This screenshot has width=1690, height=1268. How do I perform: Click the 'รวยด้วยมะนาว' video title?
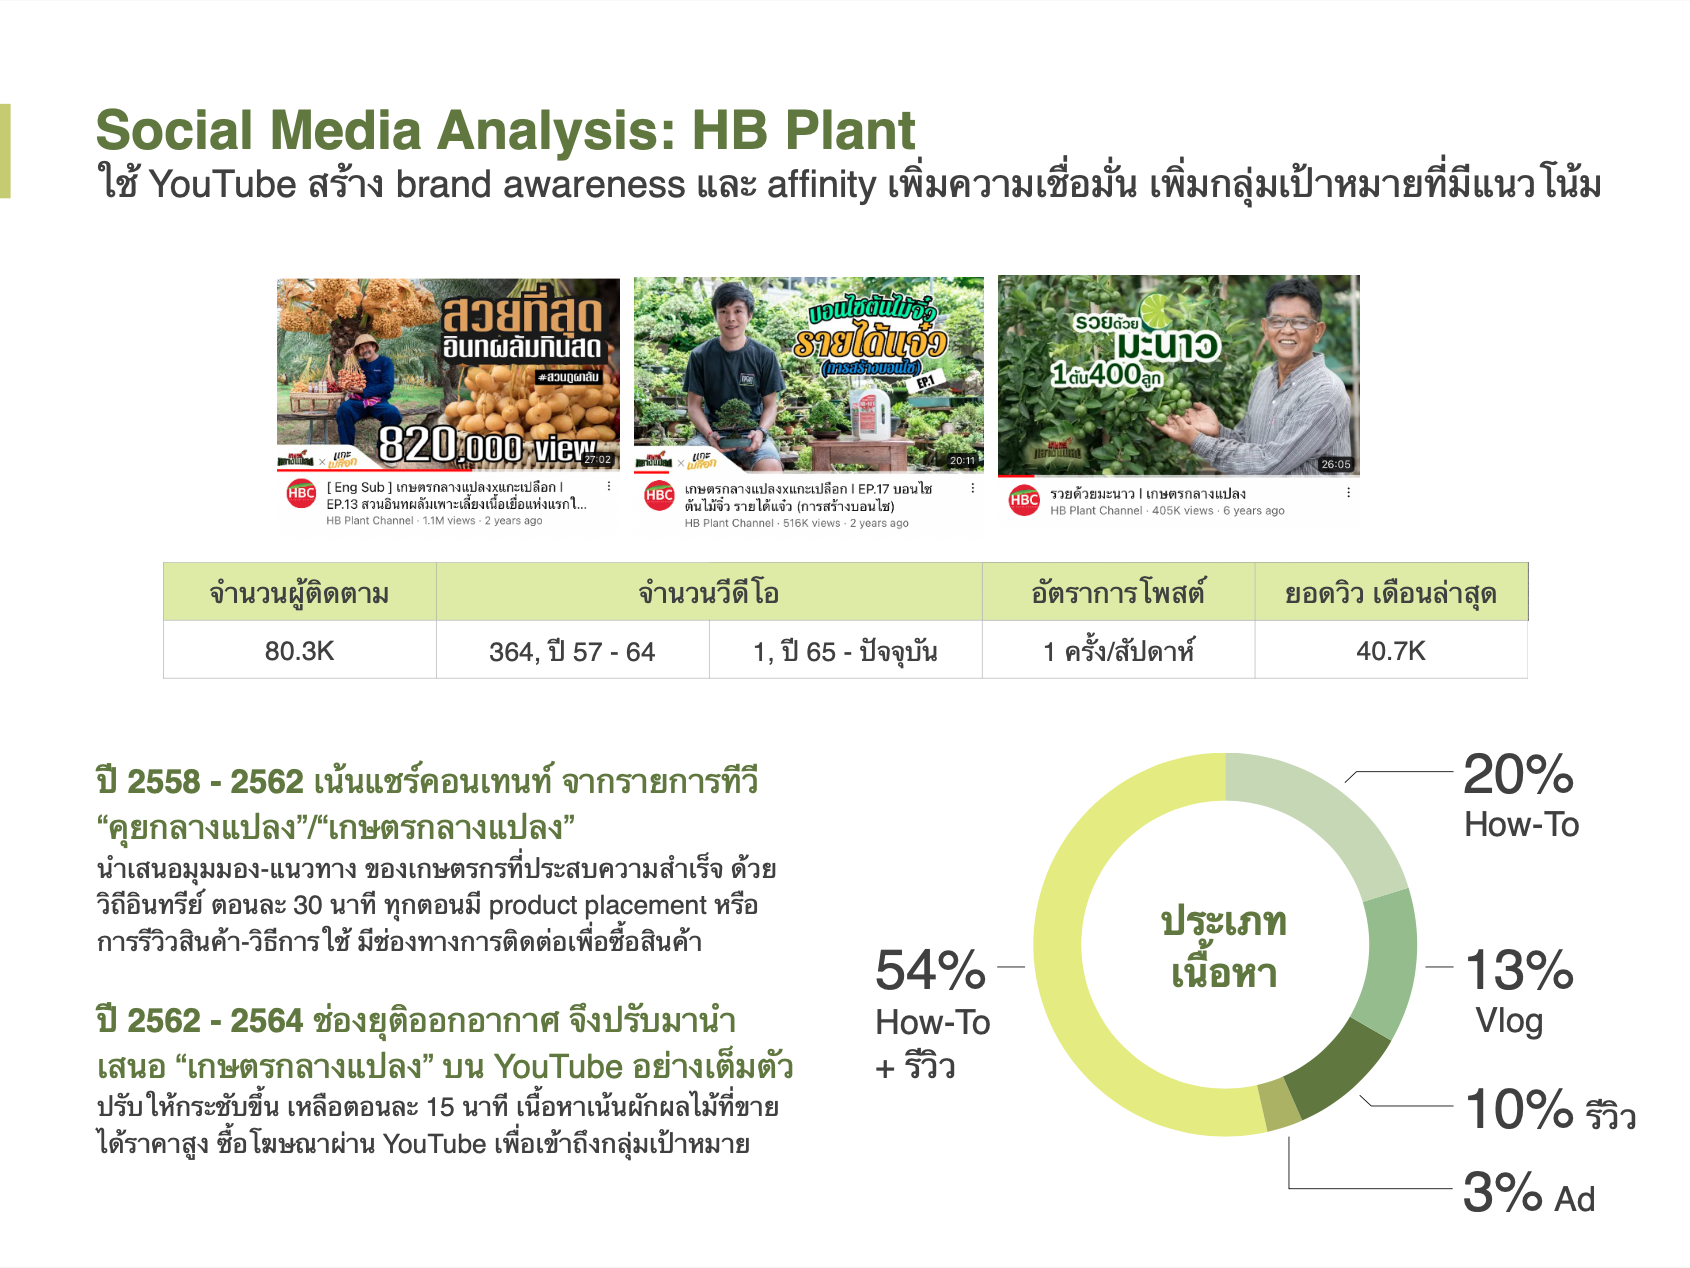click(1148, 494)
